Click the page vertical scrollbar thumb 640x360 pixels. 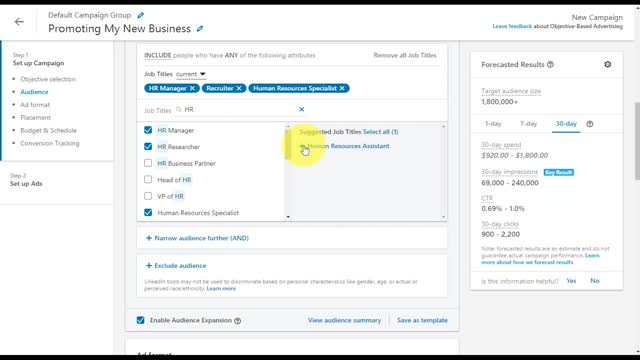coord(637,141)
